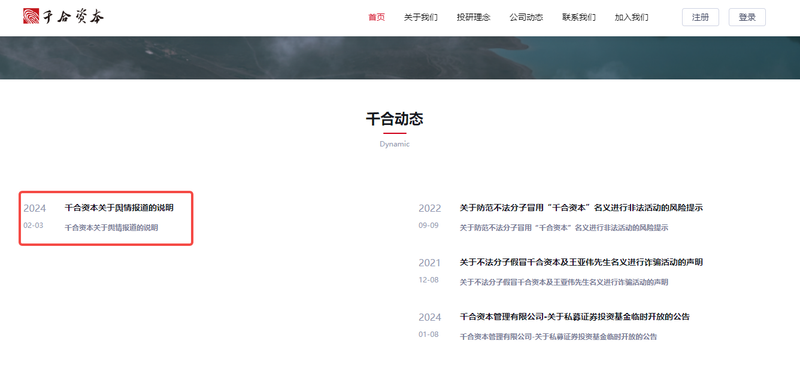Click the date 2024 02-03

[x=34, y=216]
